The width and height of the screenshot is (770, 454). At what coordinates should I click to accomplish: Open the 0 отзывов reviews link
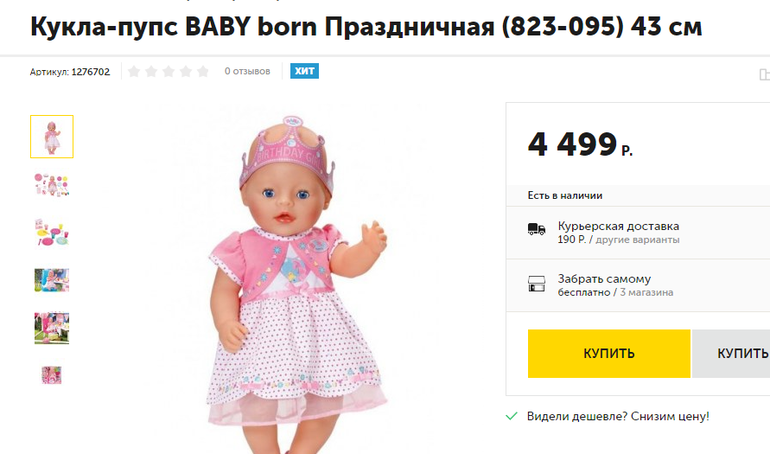click(248, 71)
